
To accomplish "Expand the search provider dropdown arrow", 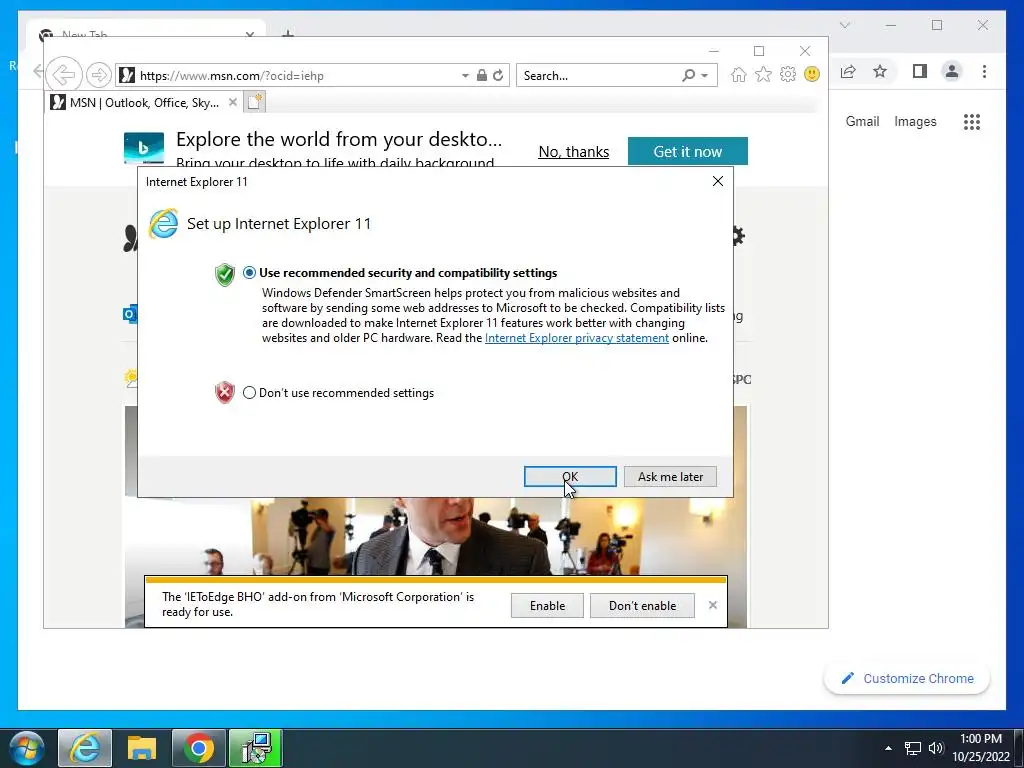I will (705, 76).
